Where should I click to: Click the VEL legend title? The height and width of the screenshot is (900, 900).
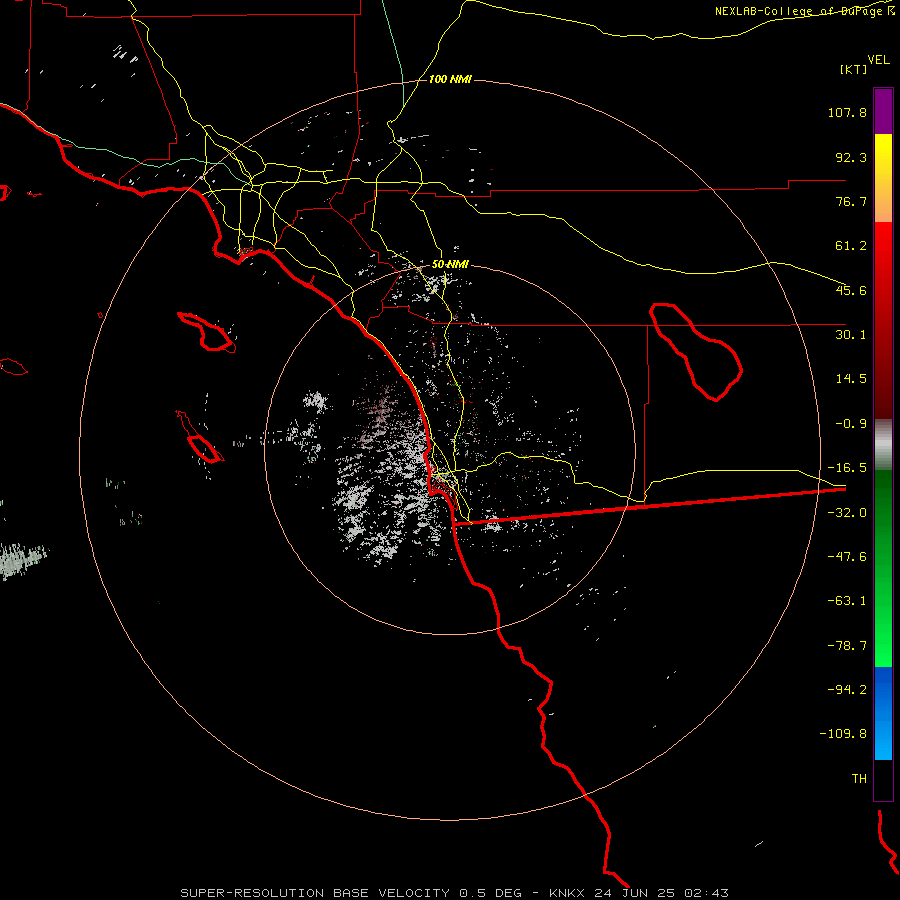[878, 60]
